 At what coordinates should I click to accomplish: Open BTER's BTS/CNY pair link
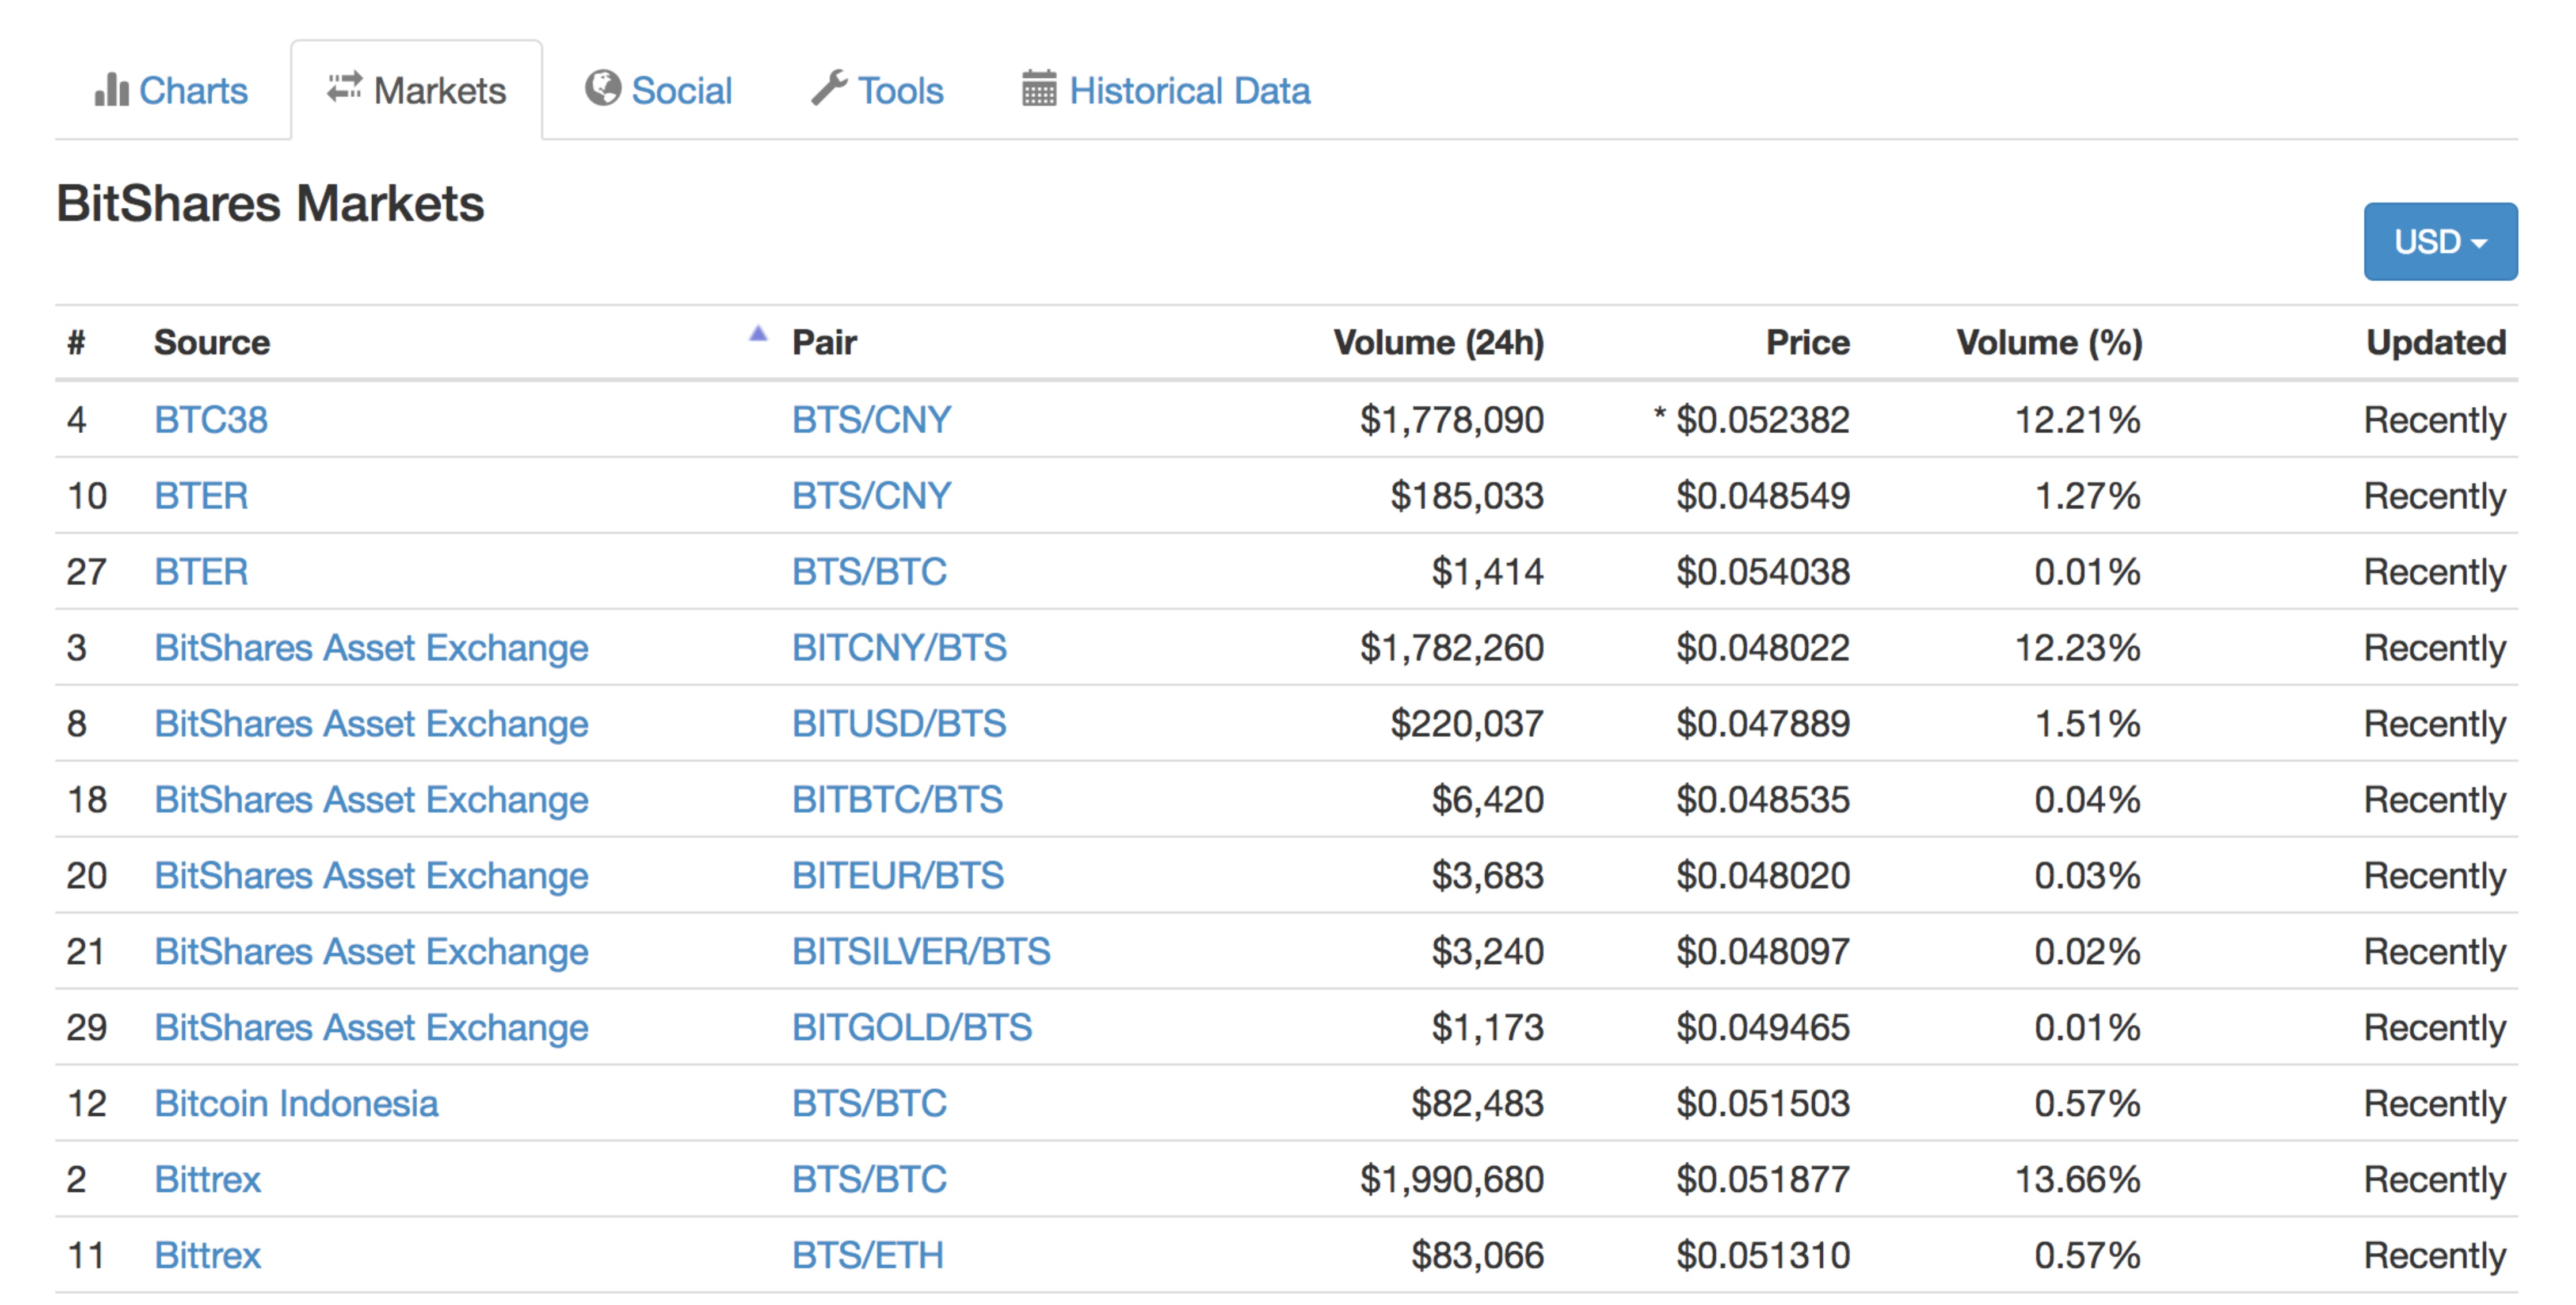(x=871, y=496)
